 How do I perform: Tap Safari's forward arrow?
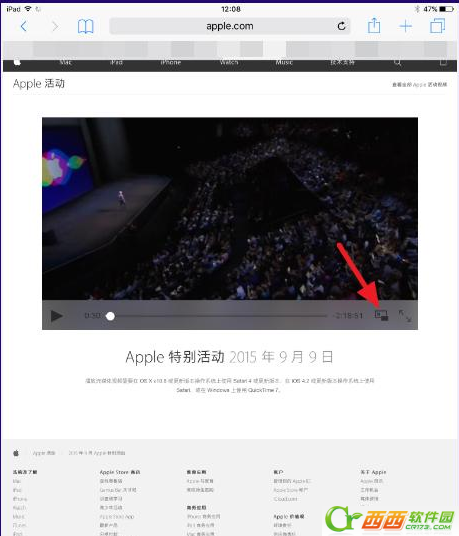[55, 26]
